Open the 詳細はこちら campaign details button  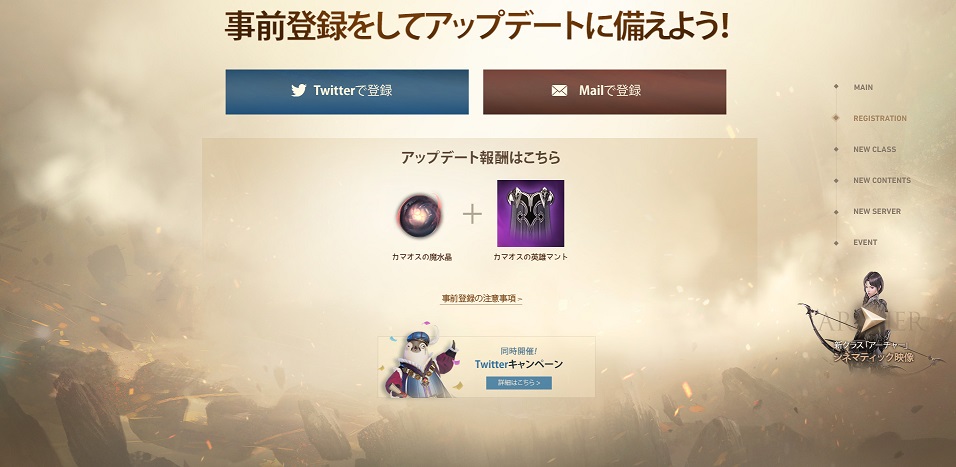pos(519,383)
